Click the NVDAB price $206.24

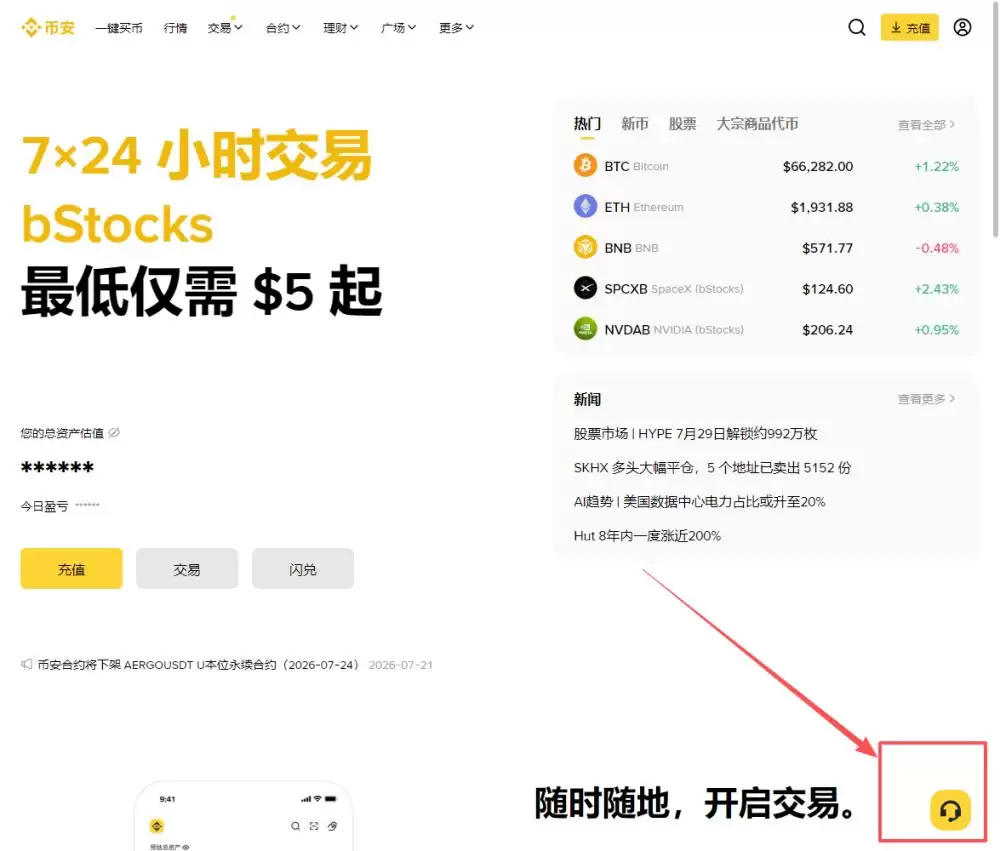click(827, 330)
